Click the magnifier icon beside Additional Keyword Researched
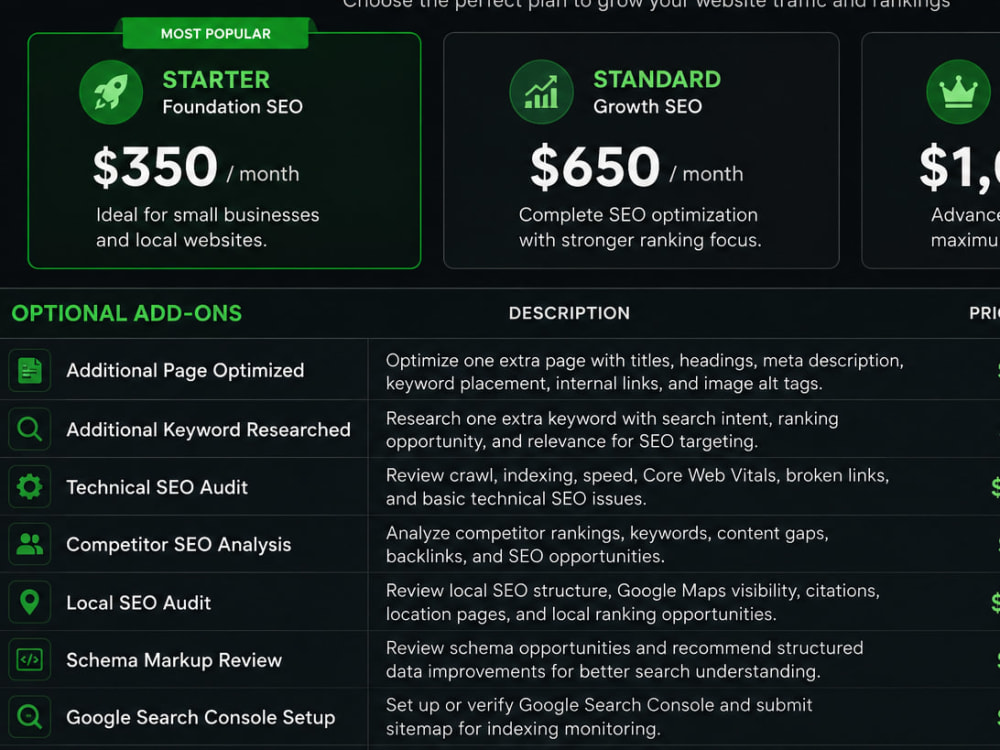1000x750 pixels. (29, 429)
